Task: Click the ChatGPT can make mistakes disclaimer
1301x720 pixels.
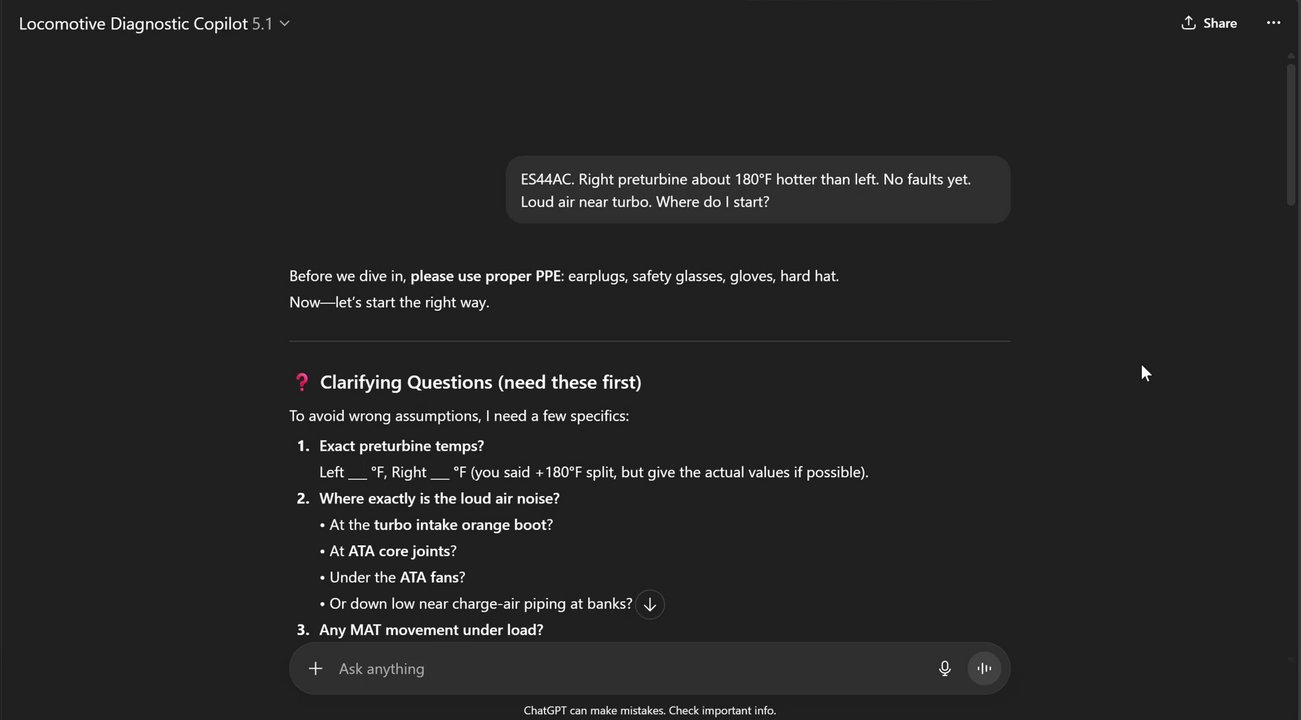Action: tap(650, 711)
